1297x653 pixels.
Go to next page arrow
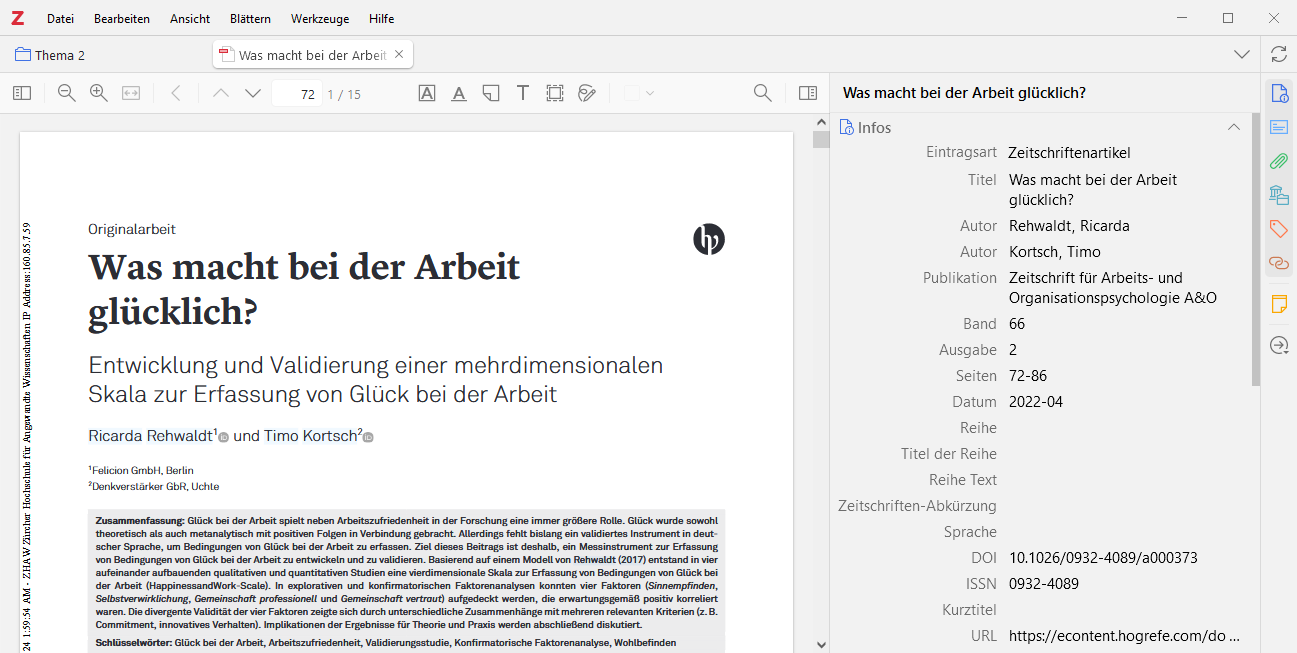253,93
